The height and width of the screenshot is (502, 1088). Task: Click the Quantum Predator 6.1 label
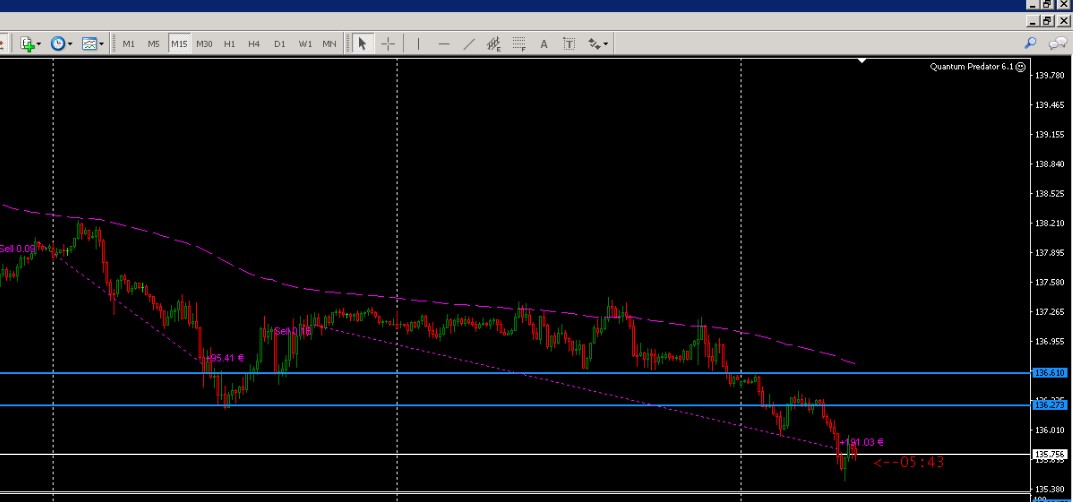(x=972, y=67)
